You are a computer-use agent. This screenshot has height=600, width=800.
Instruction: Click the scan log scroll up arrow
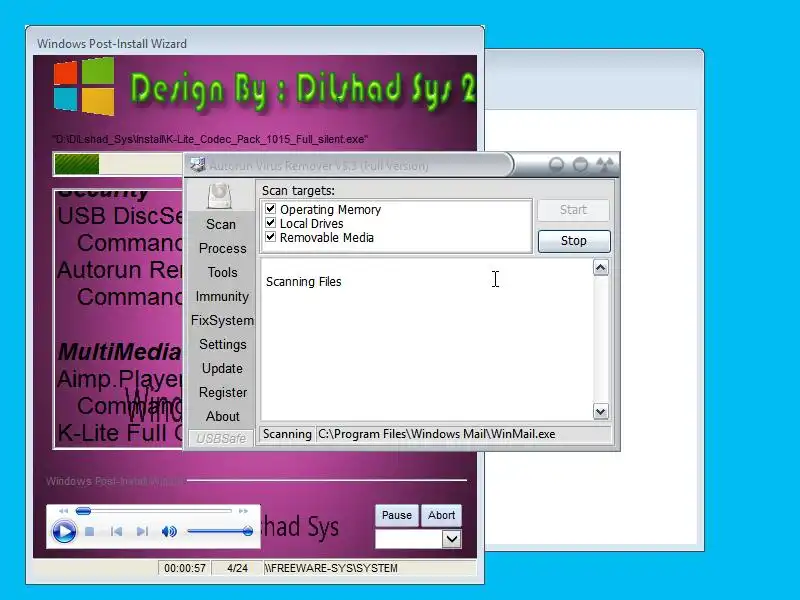click(601, 268)
